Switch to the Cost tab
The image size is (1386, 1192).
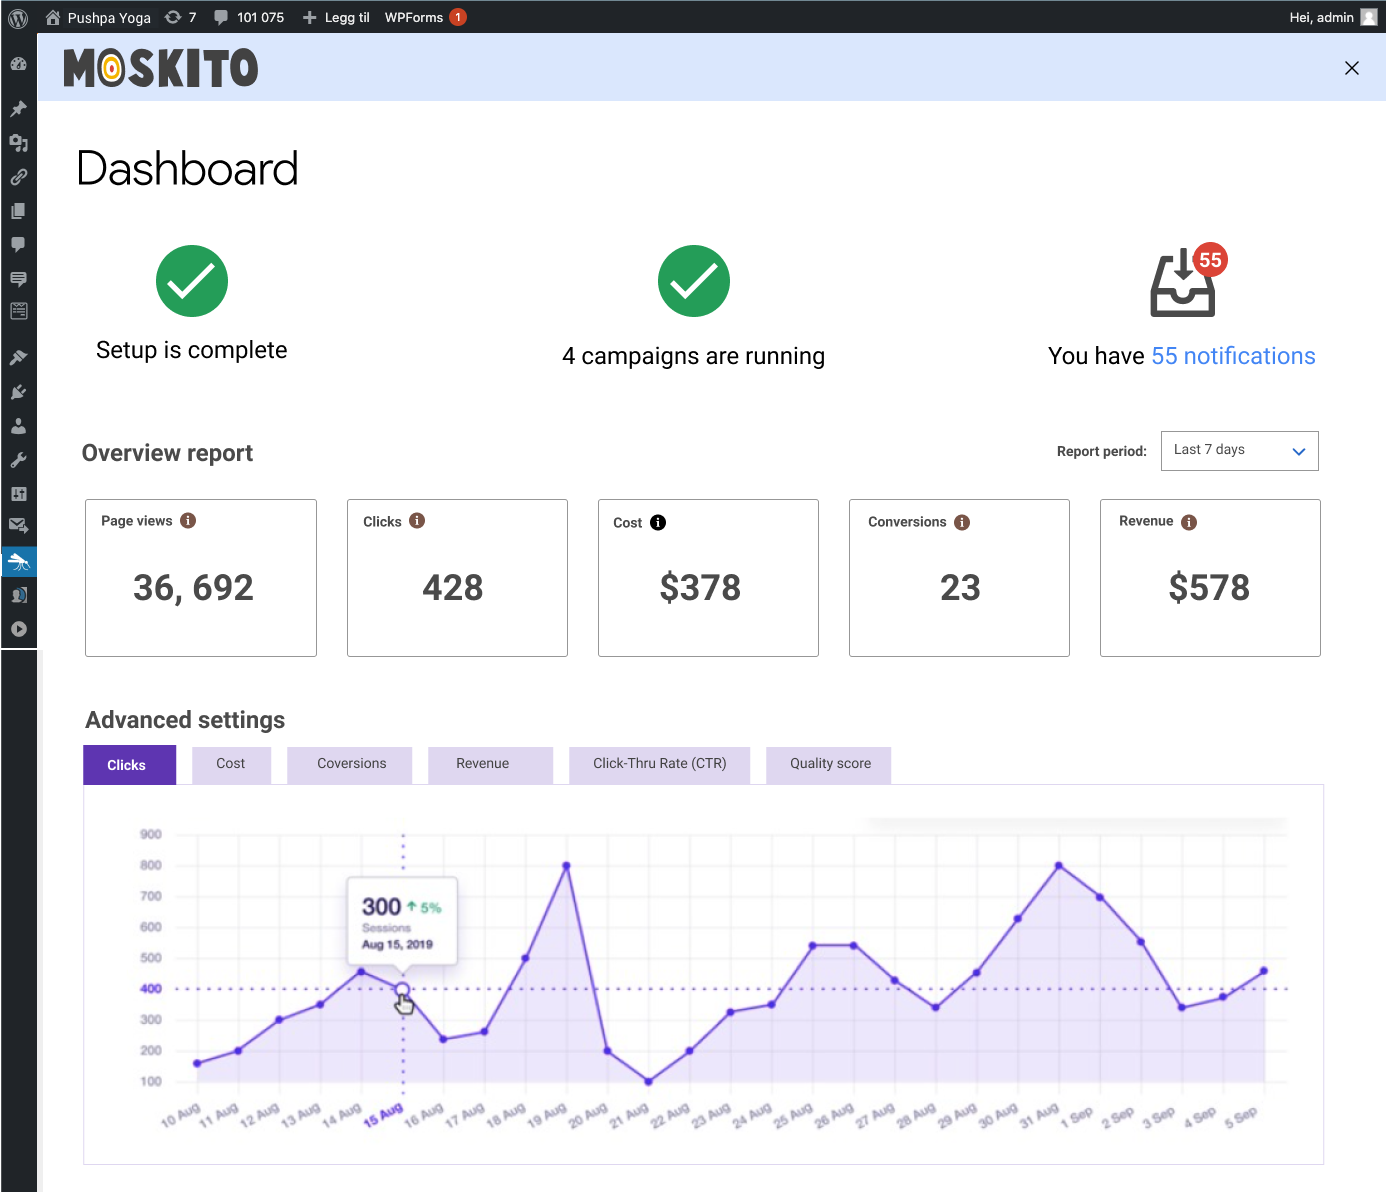coord(231,765)
